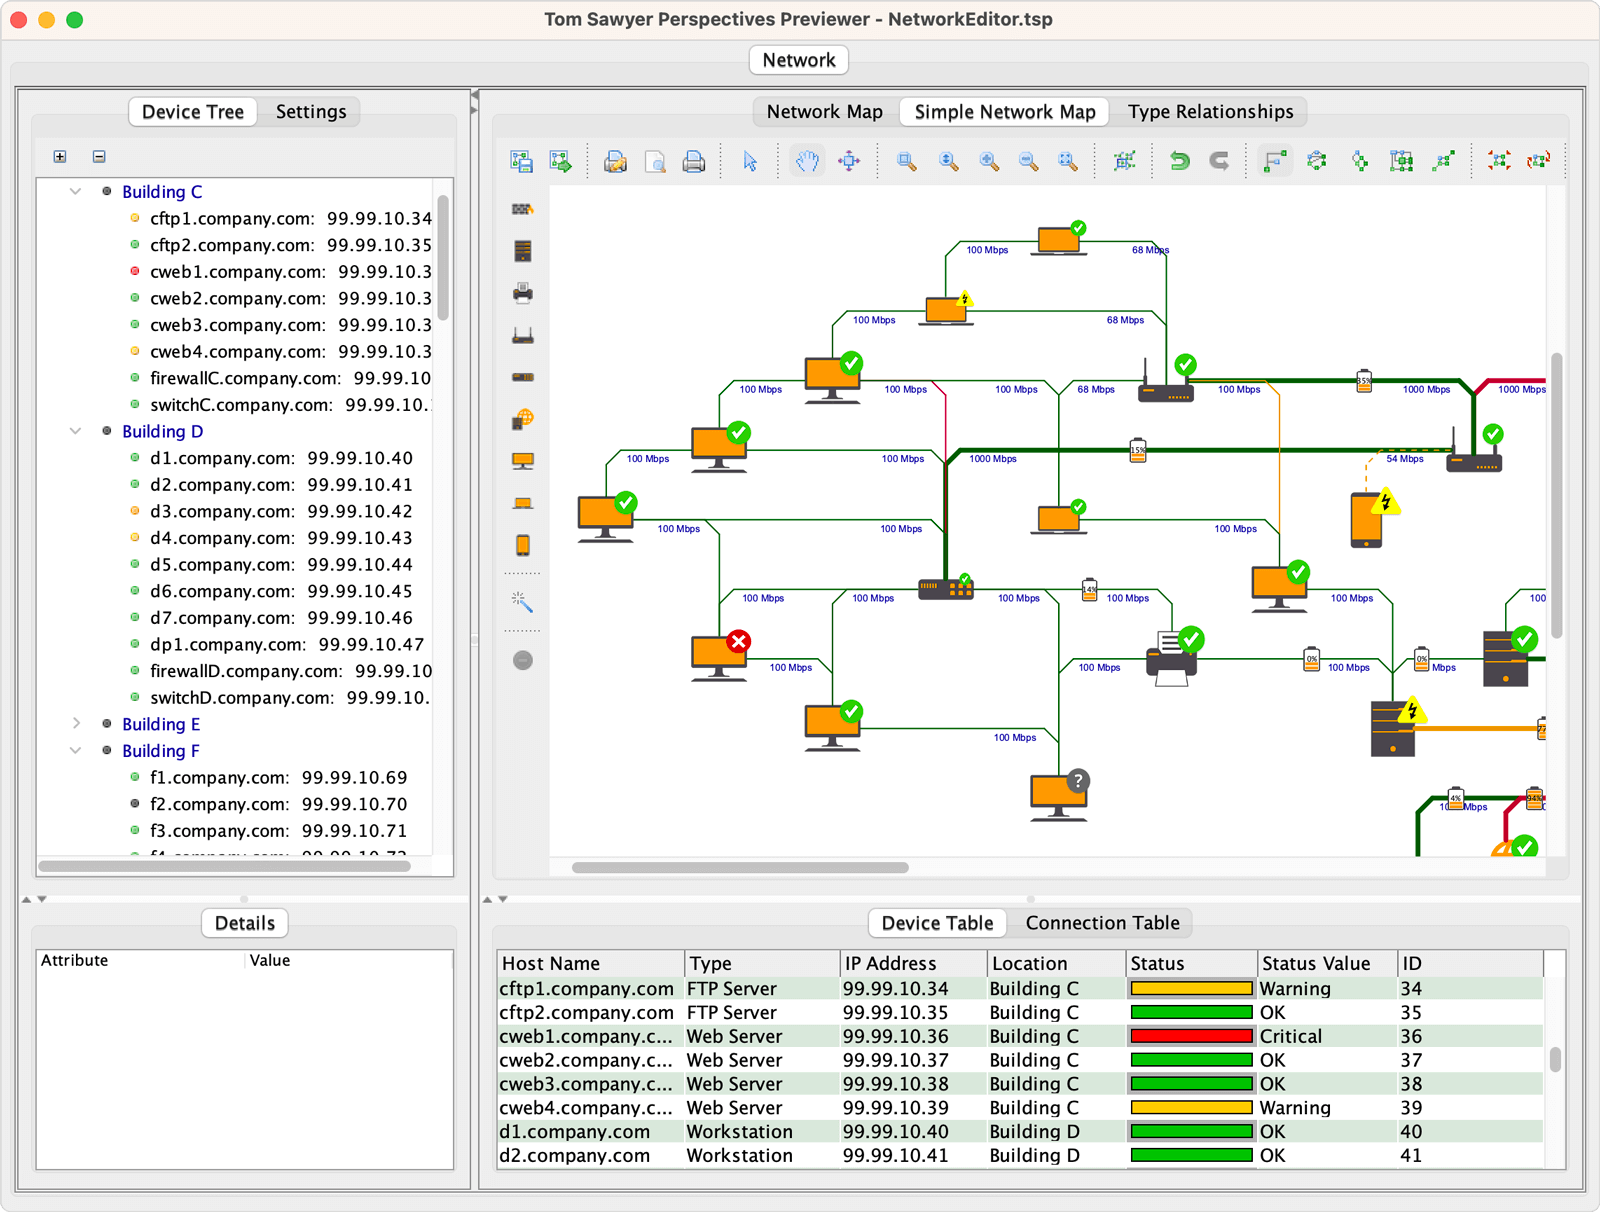Click the zoom out magnifier icon

click(1028, 161)
